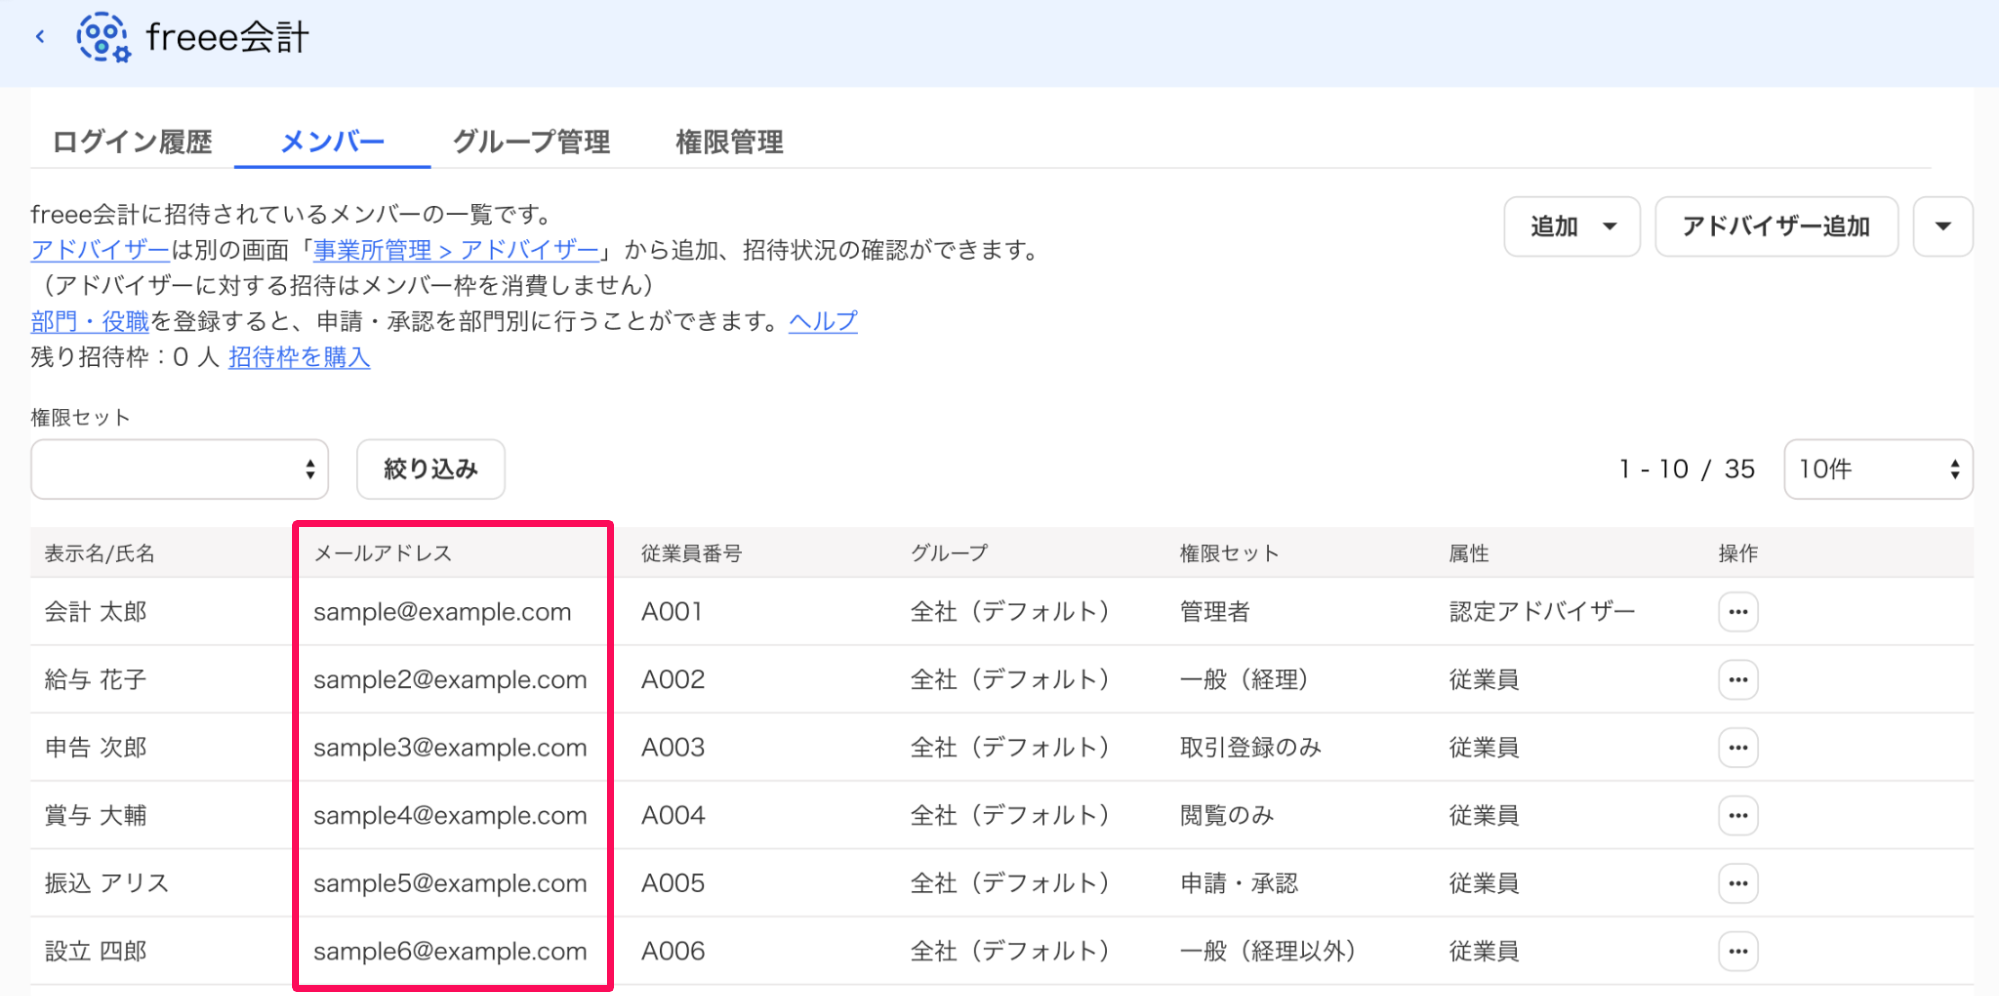Expand the arrow menu next to アドバイザー追加

click(1942, 227)
